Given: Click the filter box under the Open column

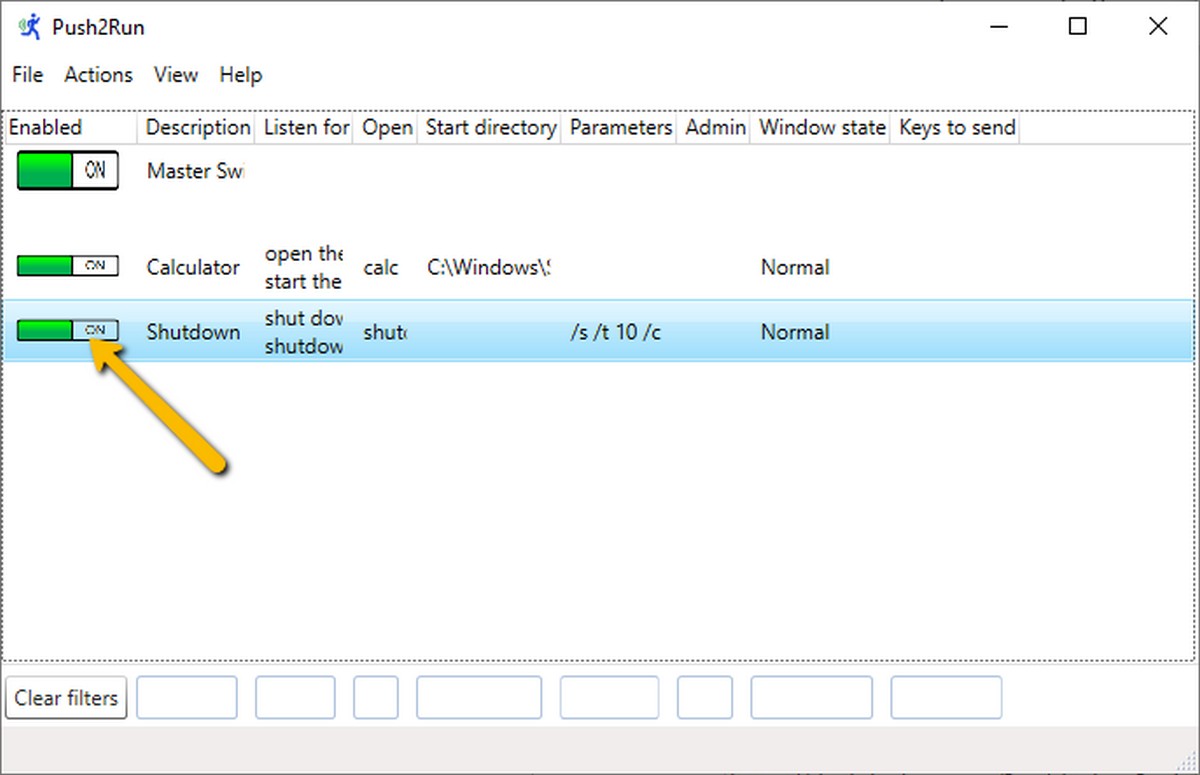Looking at the screenshot, I should (x=376, y=698).
